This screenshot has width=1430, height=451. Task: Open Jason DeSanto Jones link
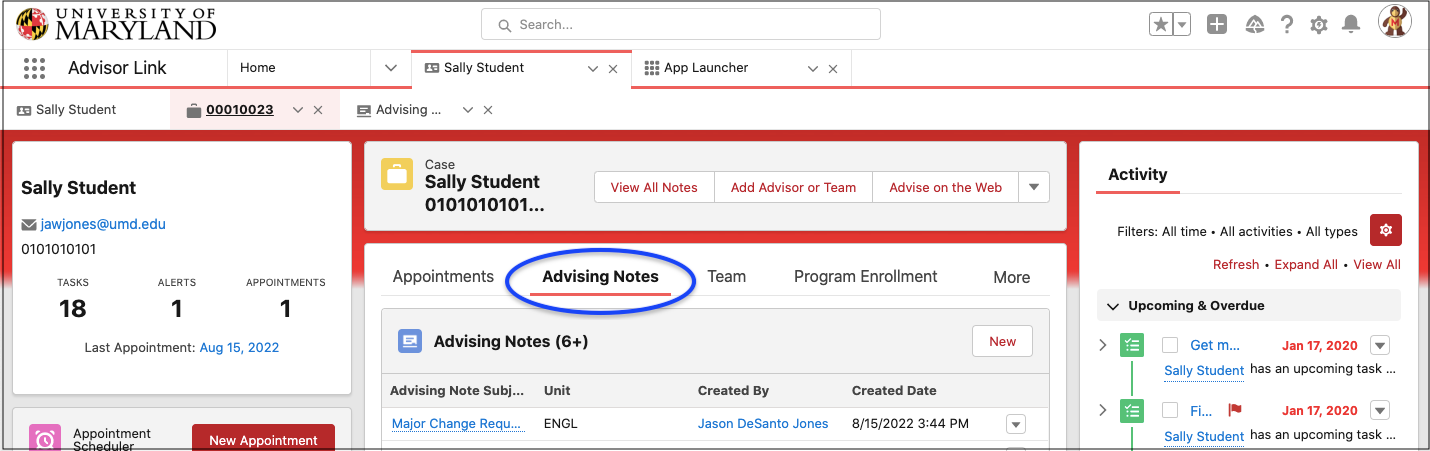763,424
